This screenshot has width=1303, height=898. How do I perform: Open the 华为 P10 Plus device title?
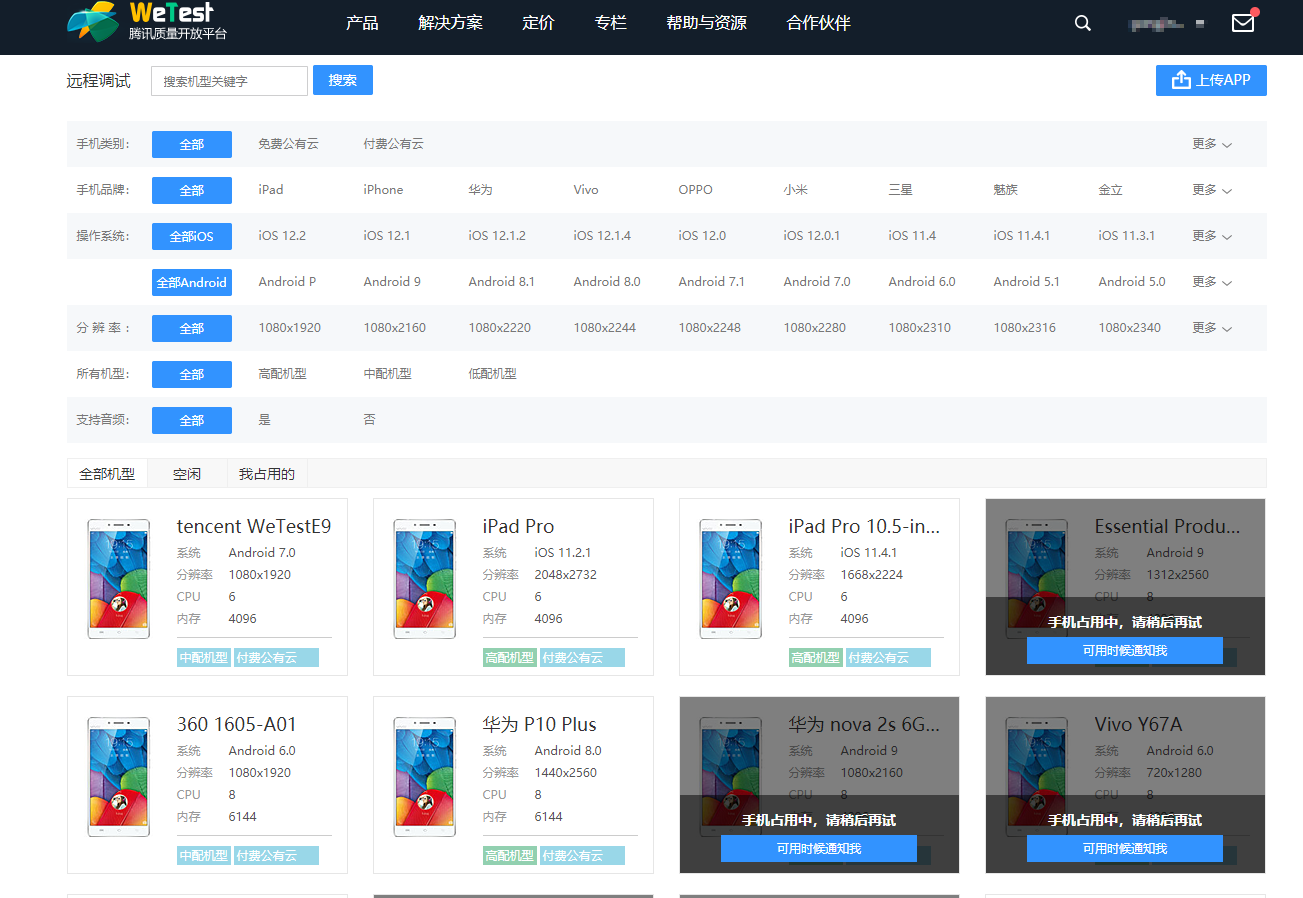540,725
